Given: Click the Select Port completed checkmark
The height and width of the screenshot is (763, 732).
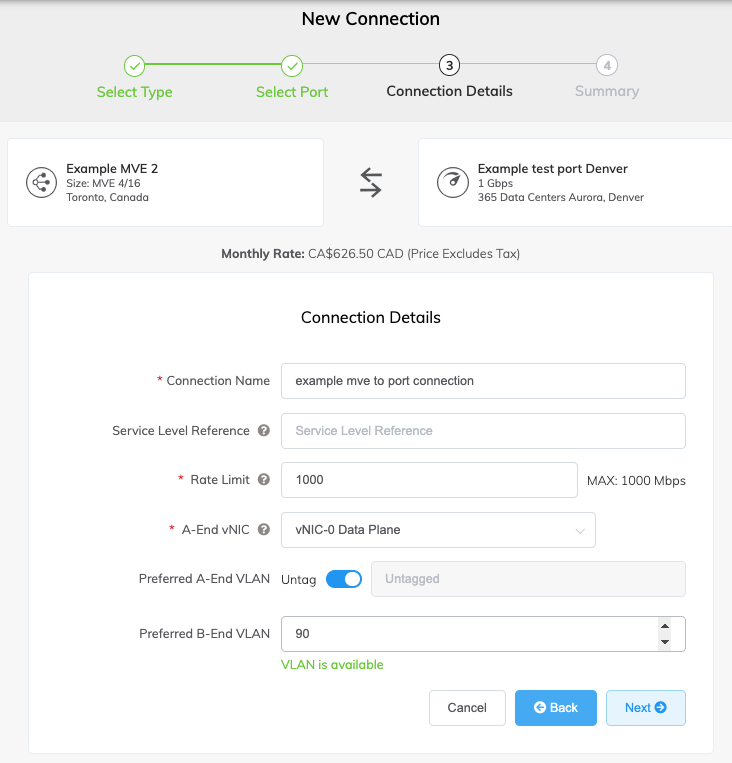Looking at the screenshot, I should [292, 66].
